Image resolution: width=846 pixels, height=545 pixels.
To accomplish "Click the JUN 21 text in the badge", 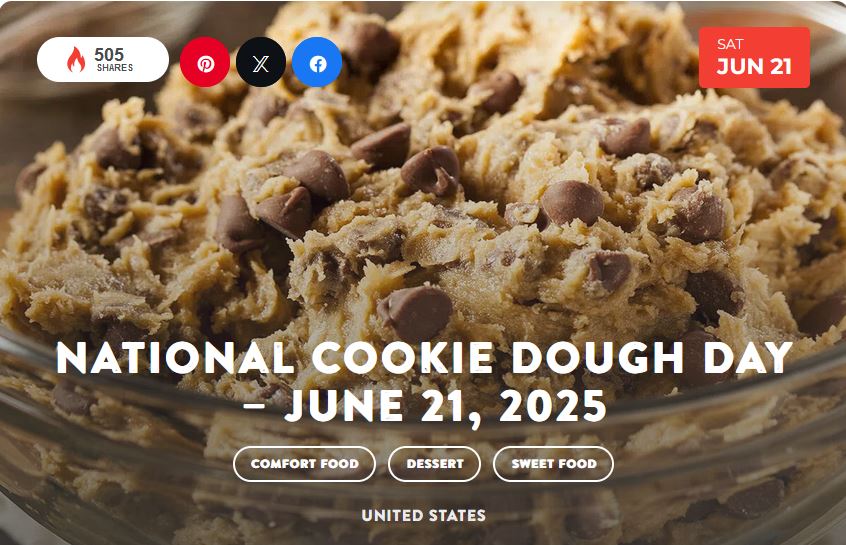I will click(754, 66).
